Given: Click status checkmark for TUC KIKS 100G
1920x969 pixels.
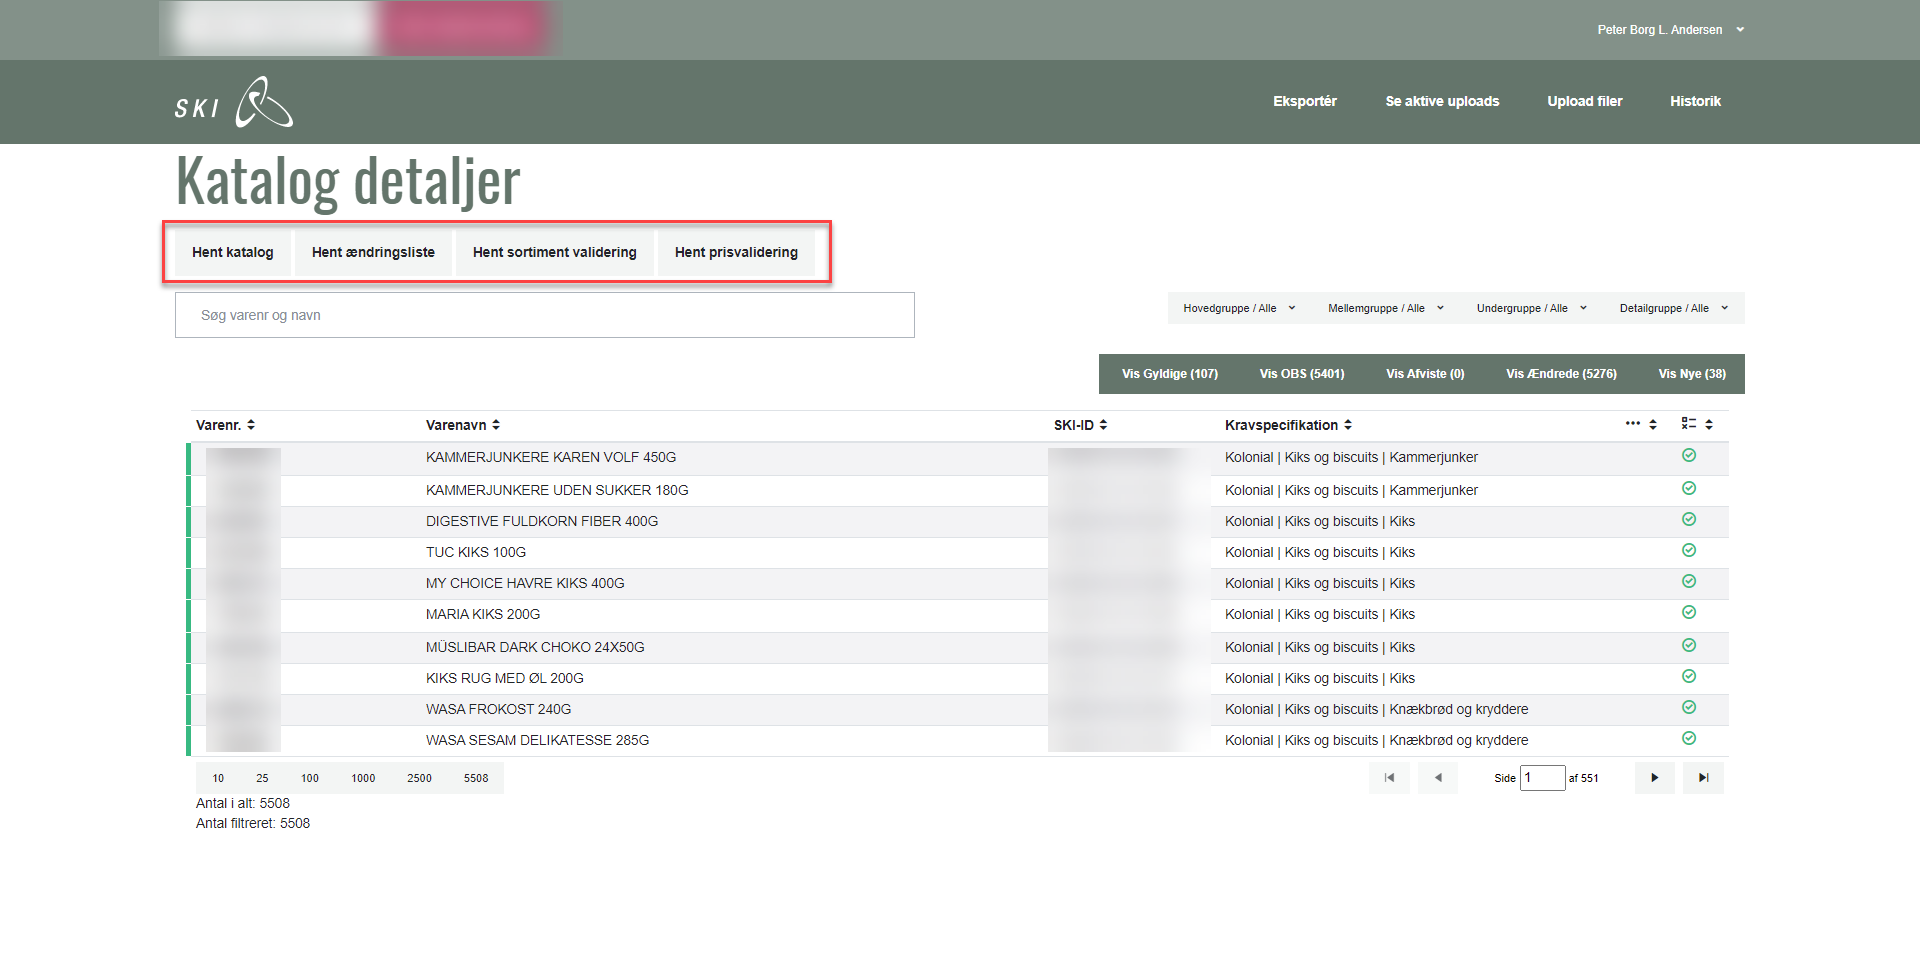Looking at the screenshot, I should tap(1689, 551).
